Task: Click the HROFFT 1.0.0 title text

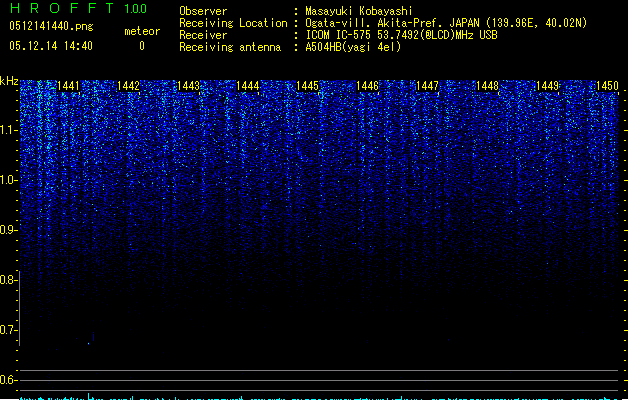Action: pyautogui.click(x=79, y=8)
